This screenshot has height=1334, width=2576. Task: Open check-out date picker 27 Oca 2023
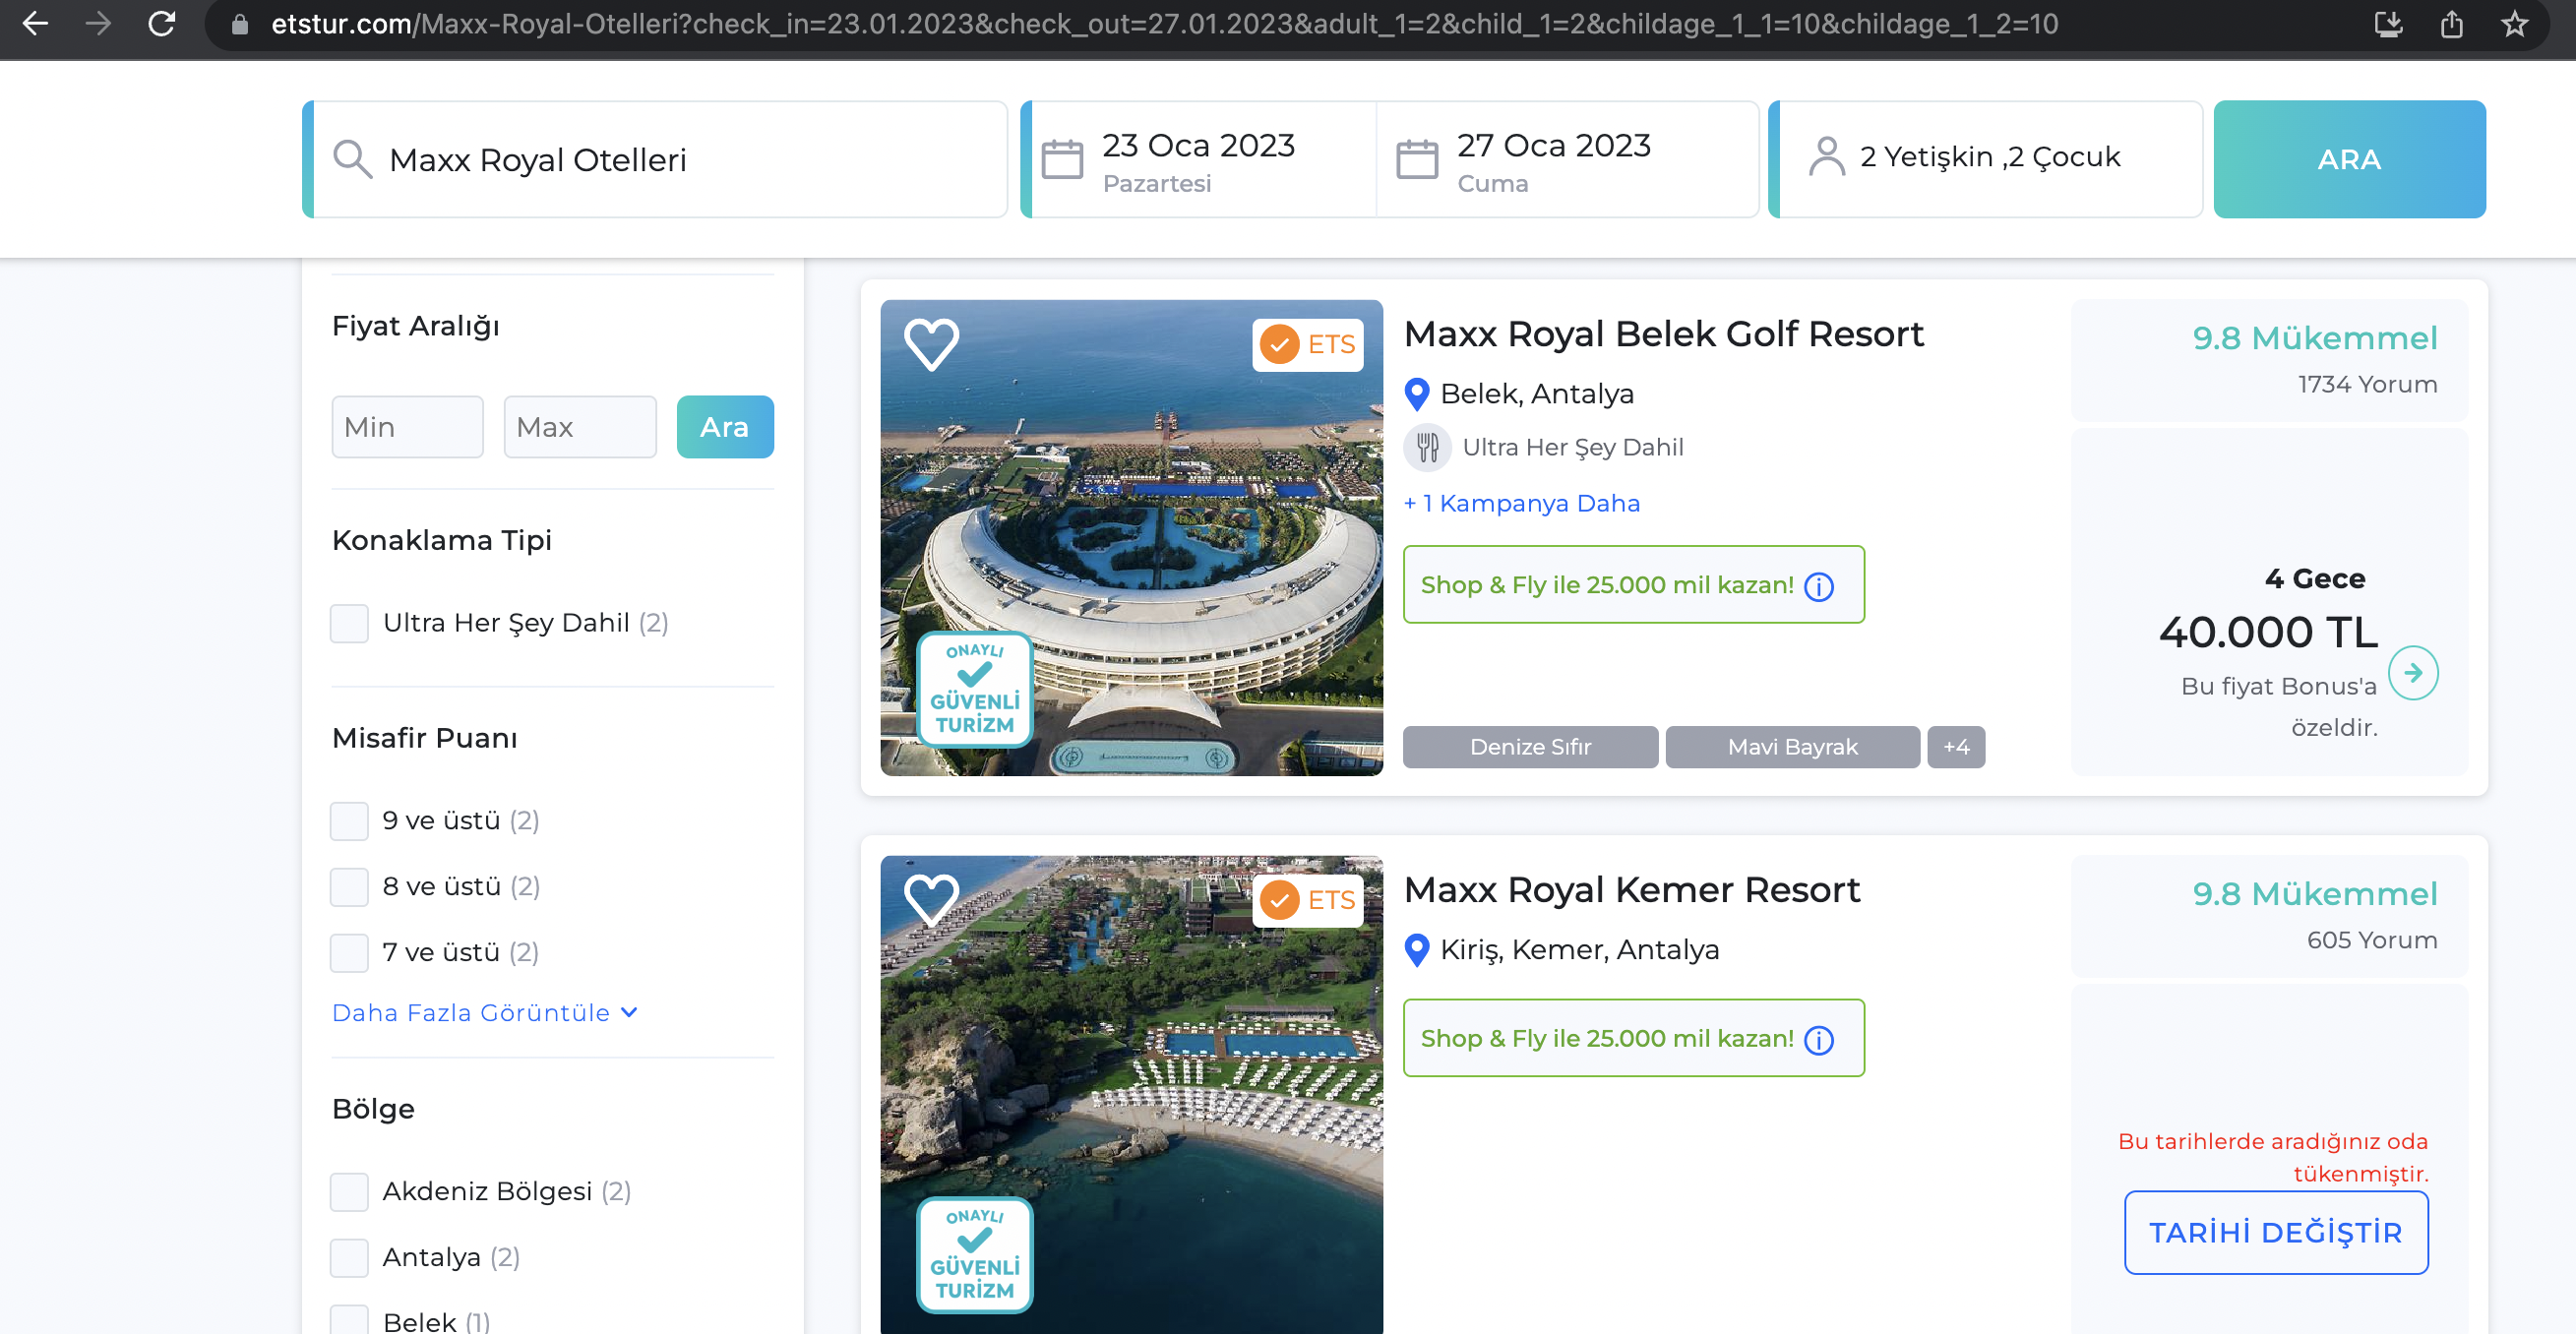(1553, 158)
